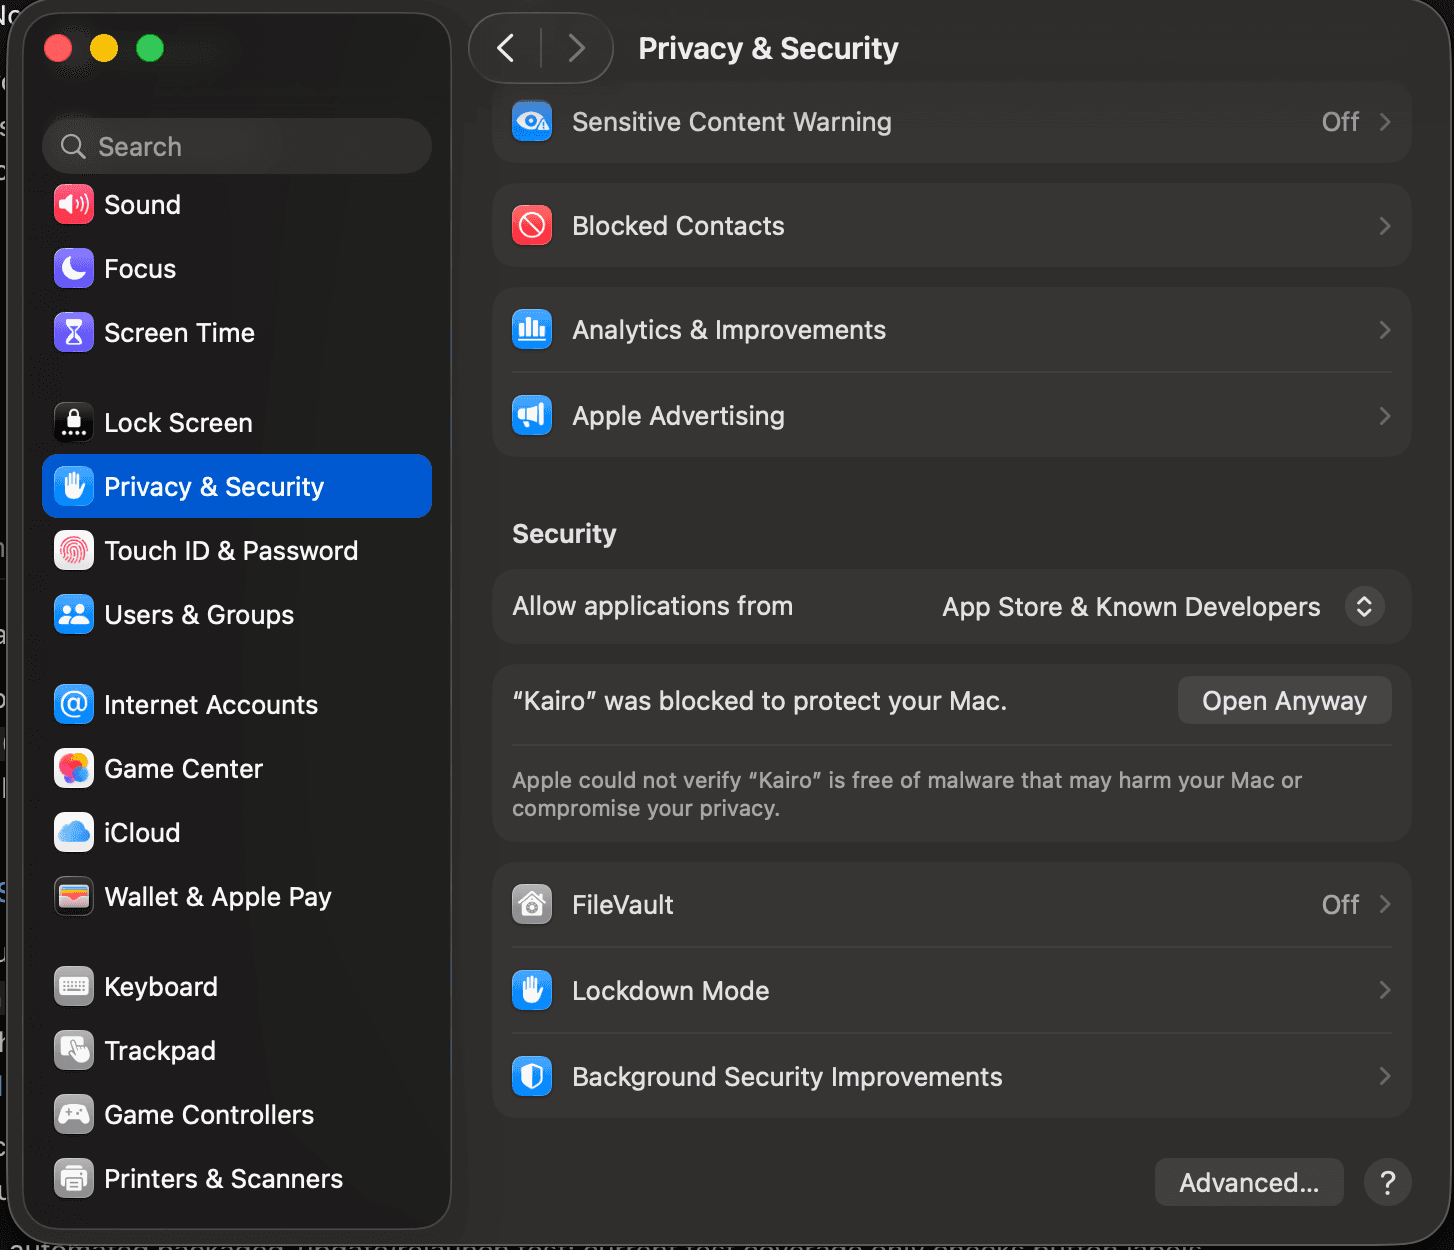Click the “Kairo” was blocked message
Viewport: 1454px width, 1250px height.
coord(760,701)
